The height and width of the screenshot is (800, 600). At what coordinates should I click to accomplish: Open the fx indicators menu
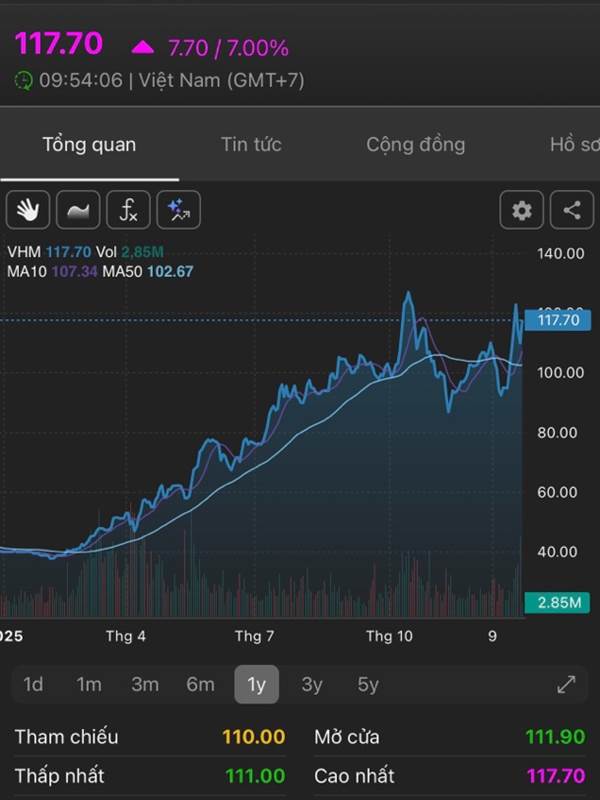click(128, 210)
